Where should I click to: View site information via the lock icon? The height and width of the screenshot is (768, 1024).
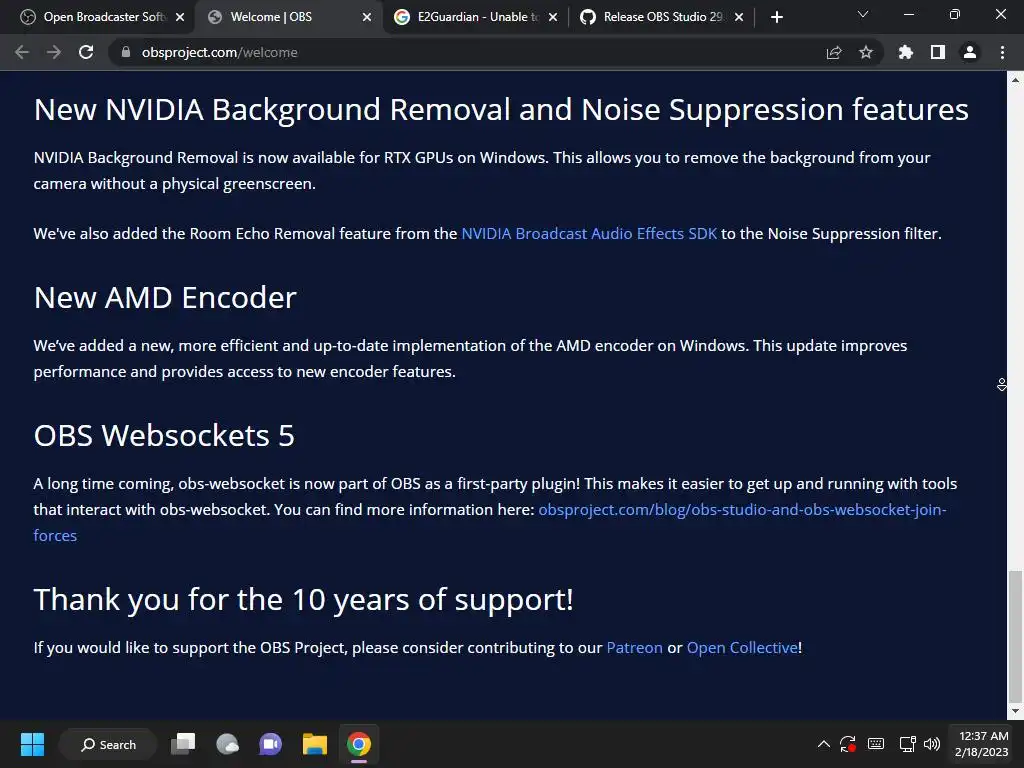click(126, 52)
